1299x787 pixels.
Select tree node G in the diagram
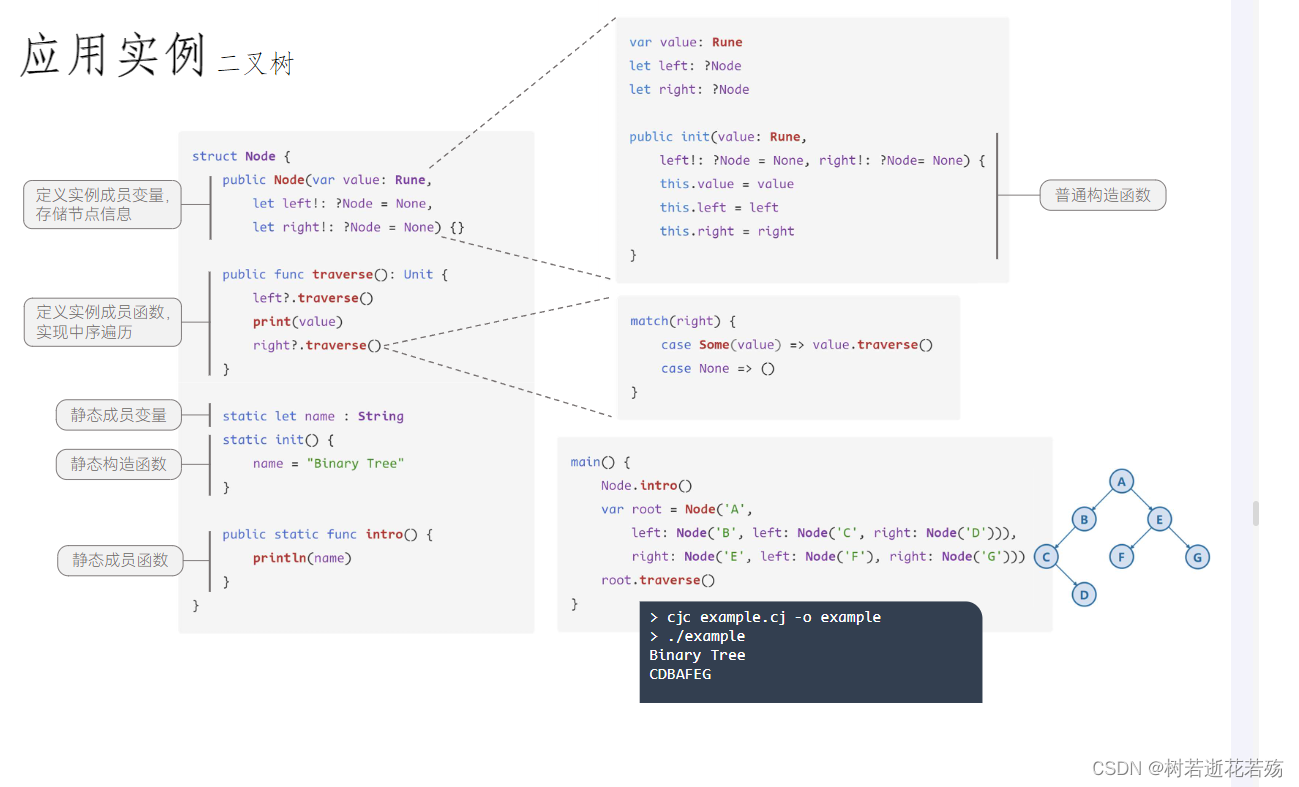coord(1198,557)
